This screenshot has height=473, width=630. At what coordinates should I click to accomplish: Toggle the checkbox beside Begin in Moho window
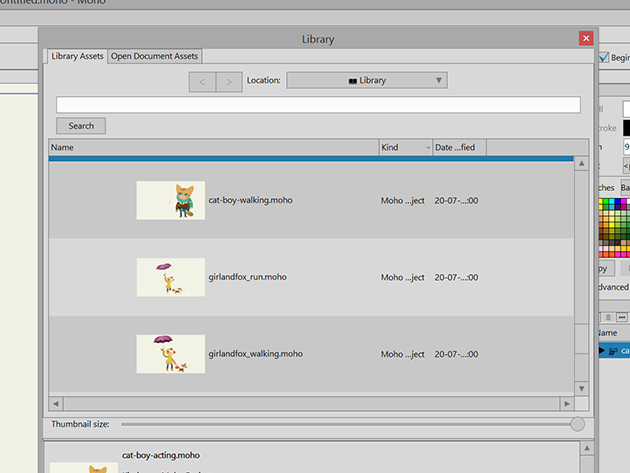[603, 57]
